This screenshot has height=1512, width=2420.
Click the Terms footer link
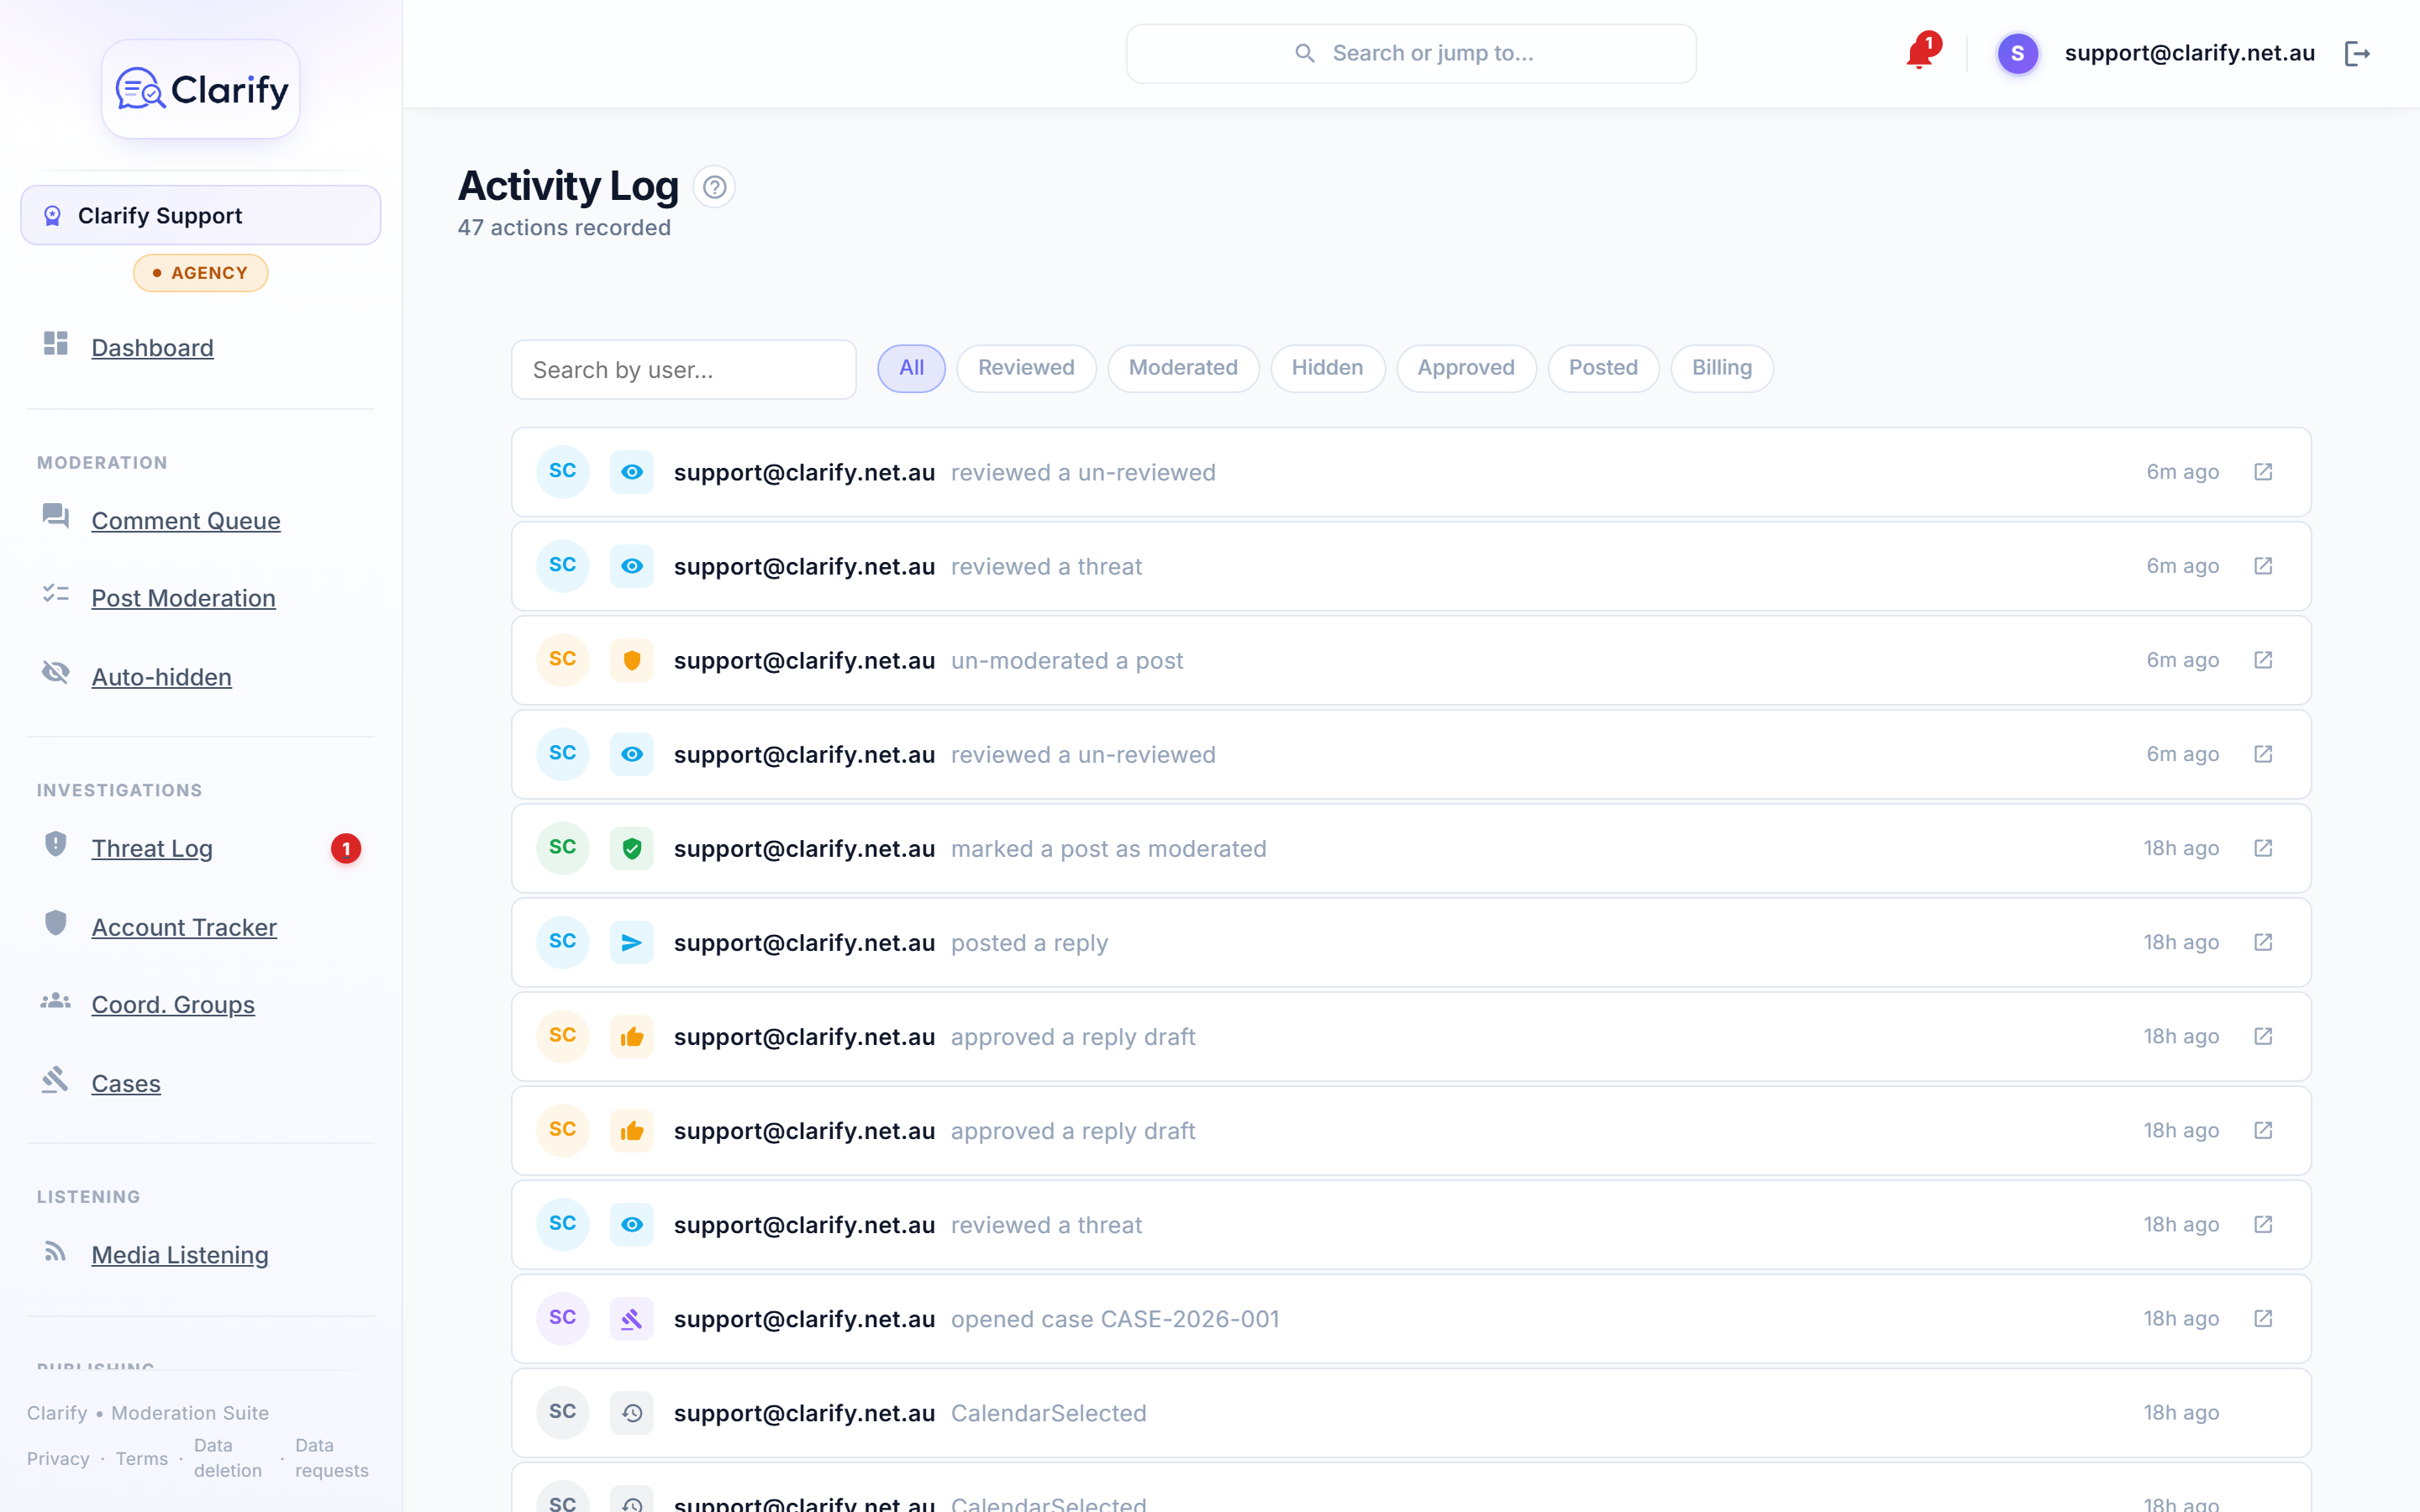coord(142,1459)
